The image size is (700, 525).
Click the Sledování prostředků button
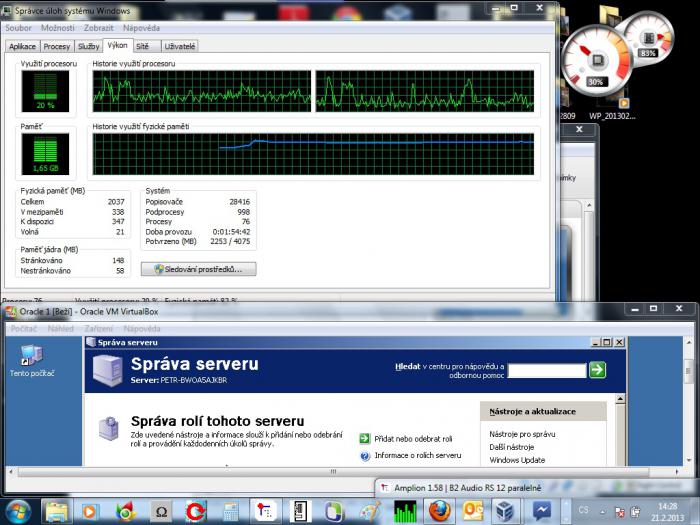[198, 269]
